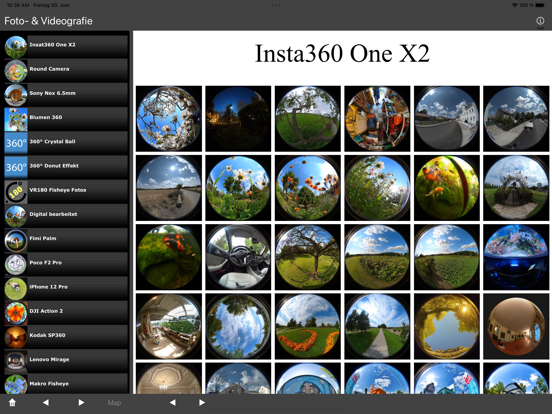Select Poco F2 Pro in sidebar
The image size is (552, 414).
click(x=66, y=264)
